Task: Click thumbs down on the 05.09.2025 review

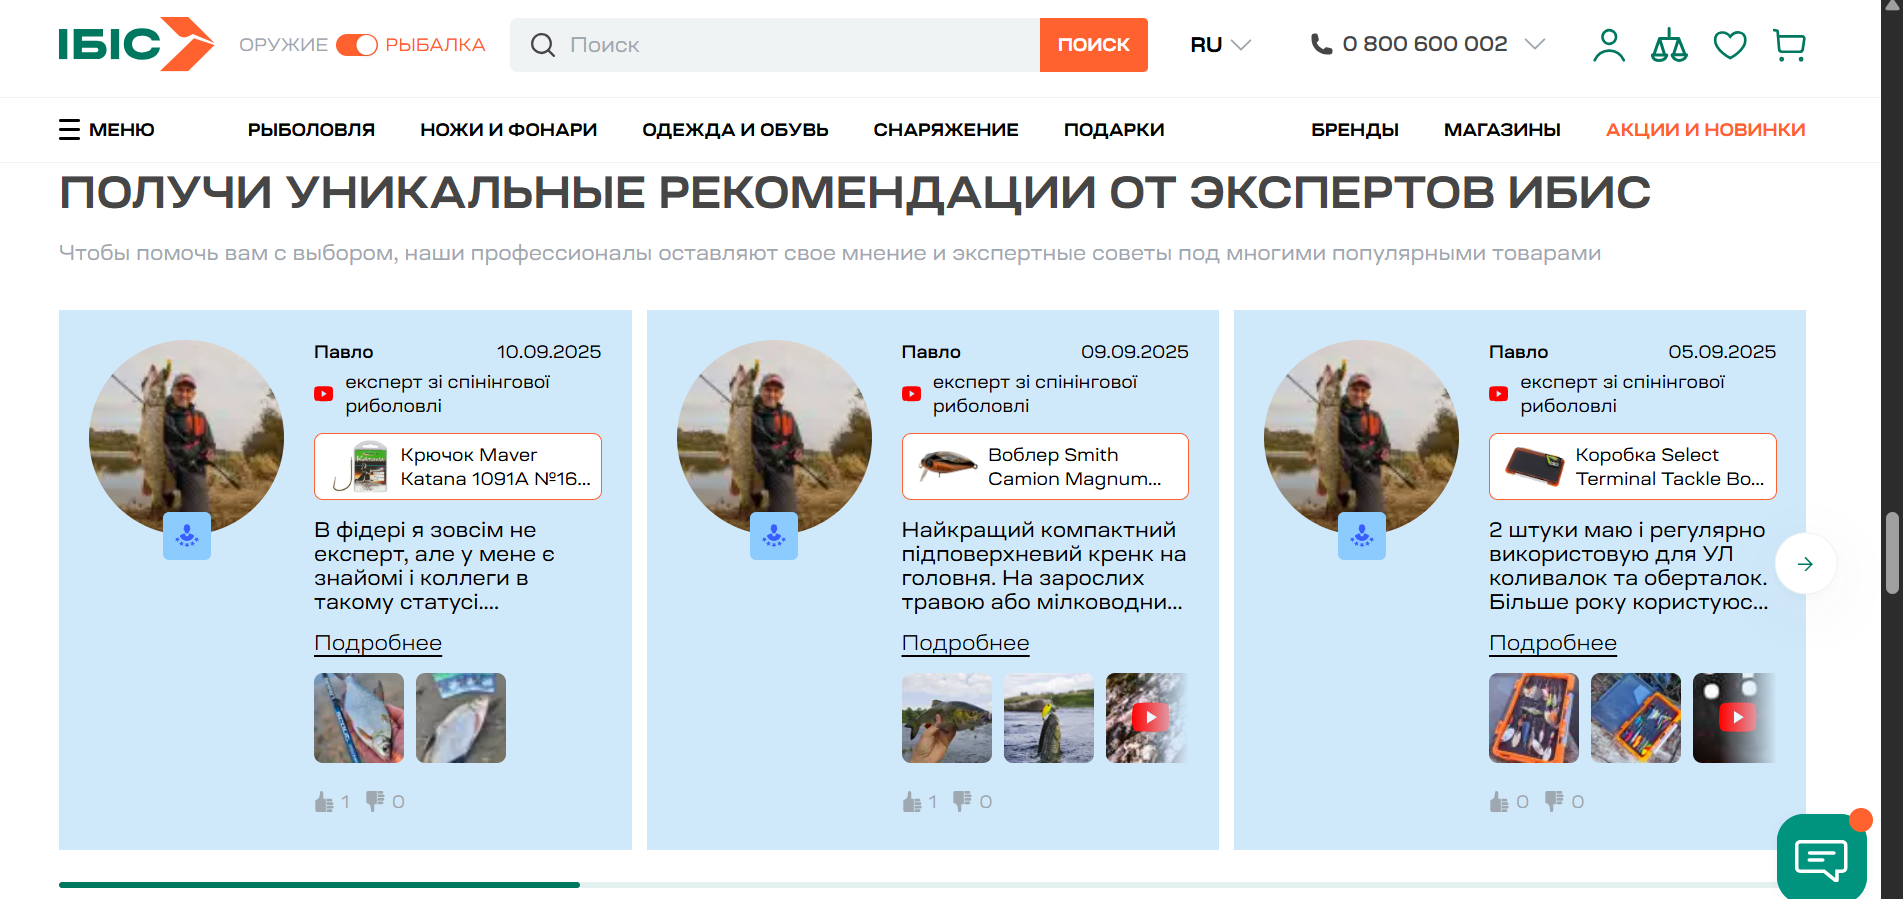Action: pyautogui.click(x=1554, y=801)
